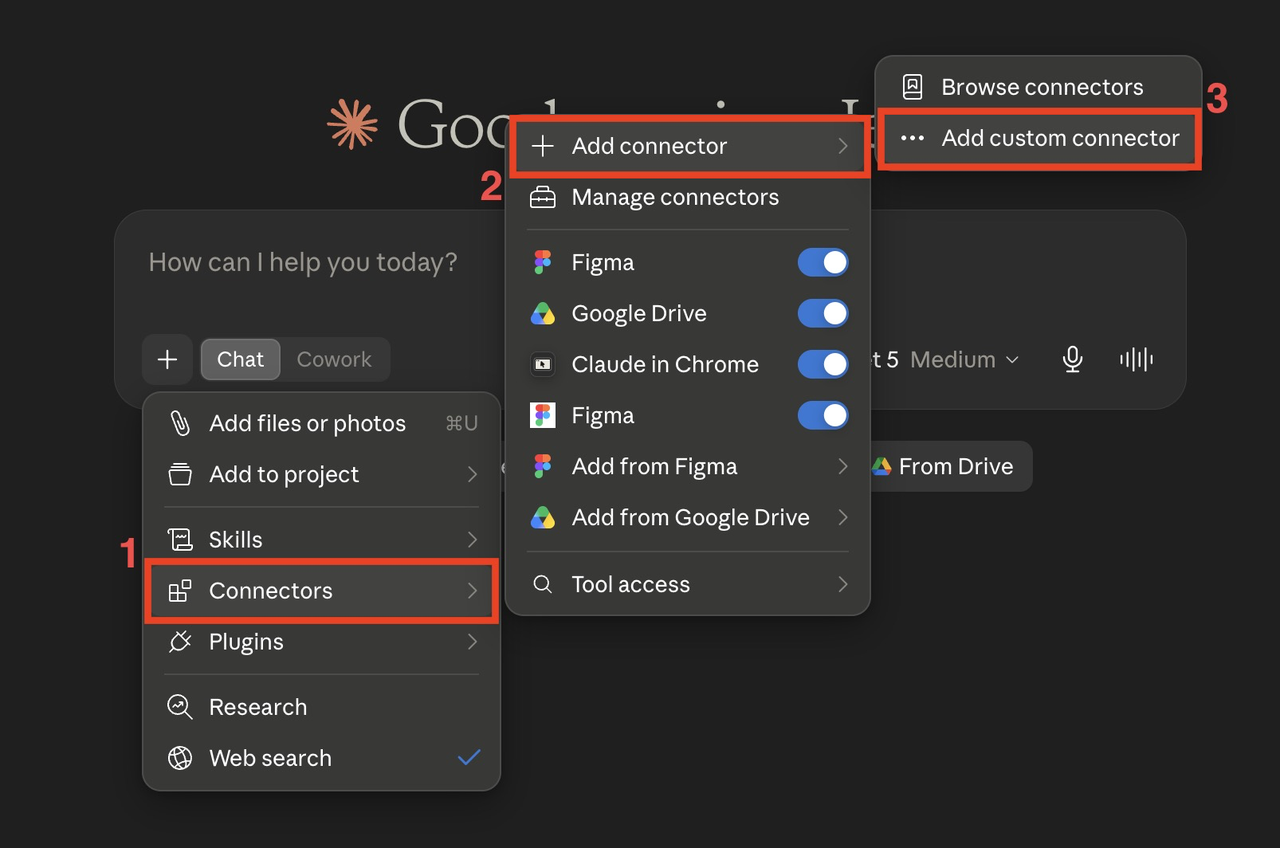Turn off the Claude in Chrome toggle
The image size is (1280, 848).
click(823, 365)
